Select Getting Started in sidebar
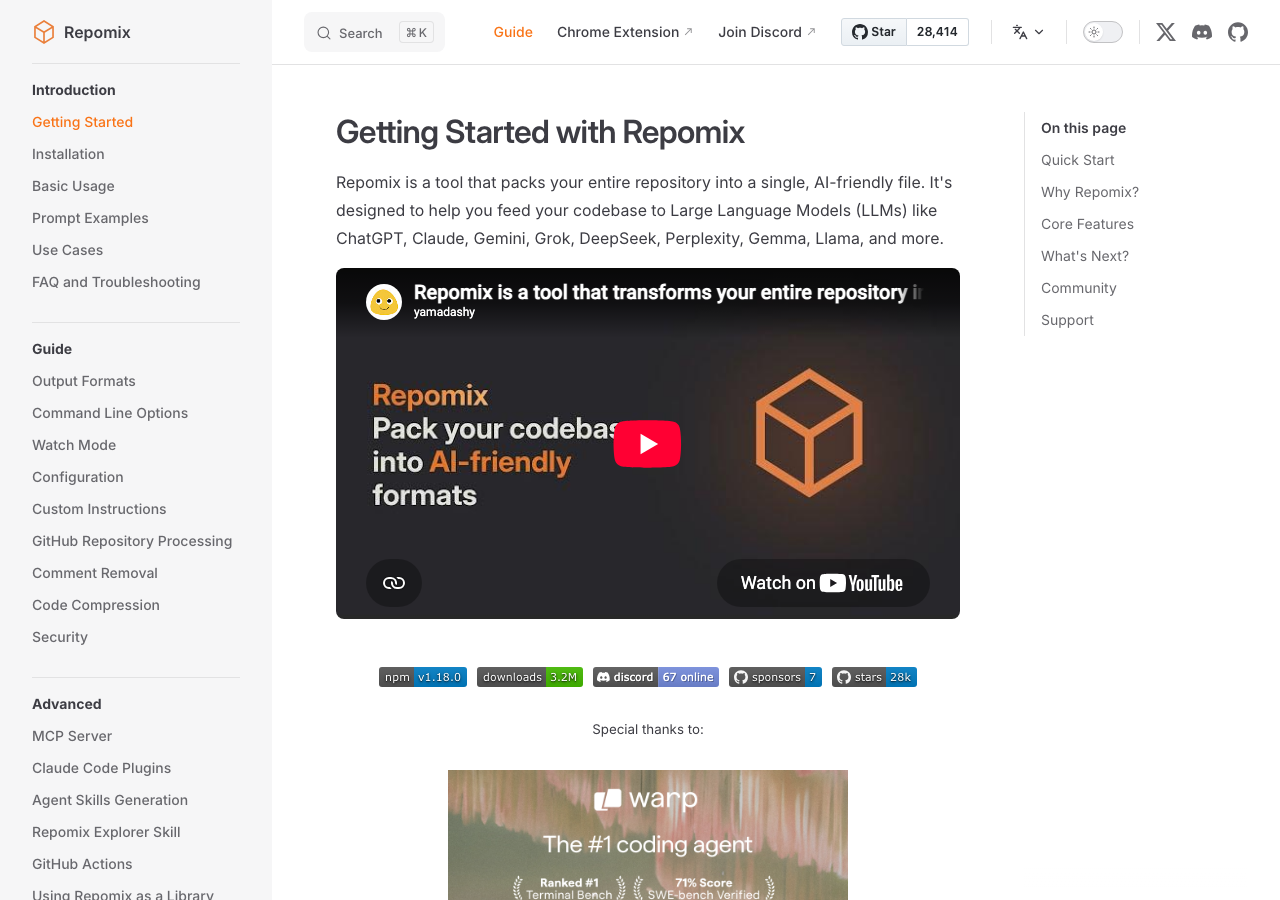The height and width of the screenshot is (900, 1280). (82, 122)
